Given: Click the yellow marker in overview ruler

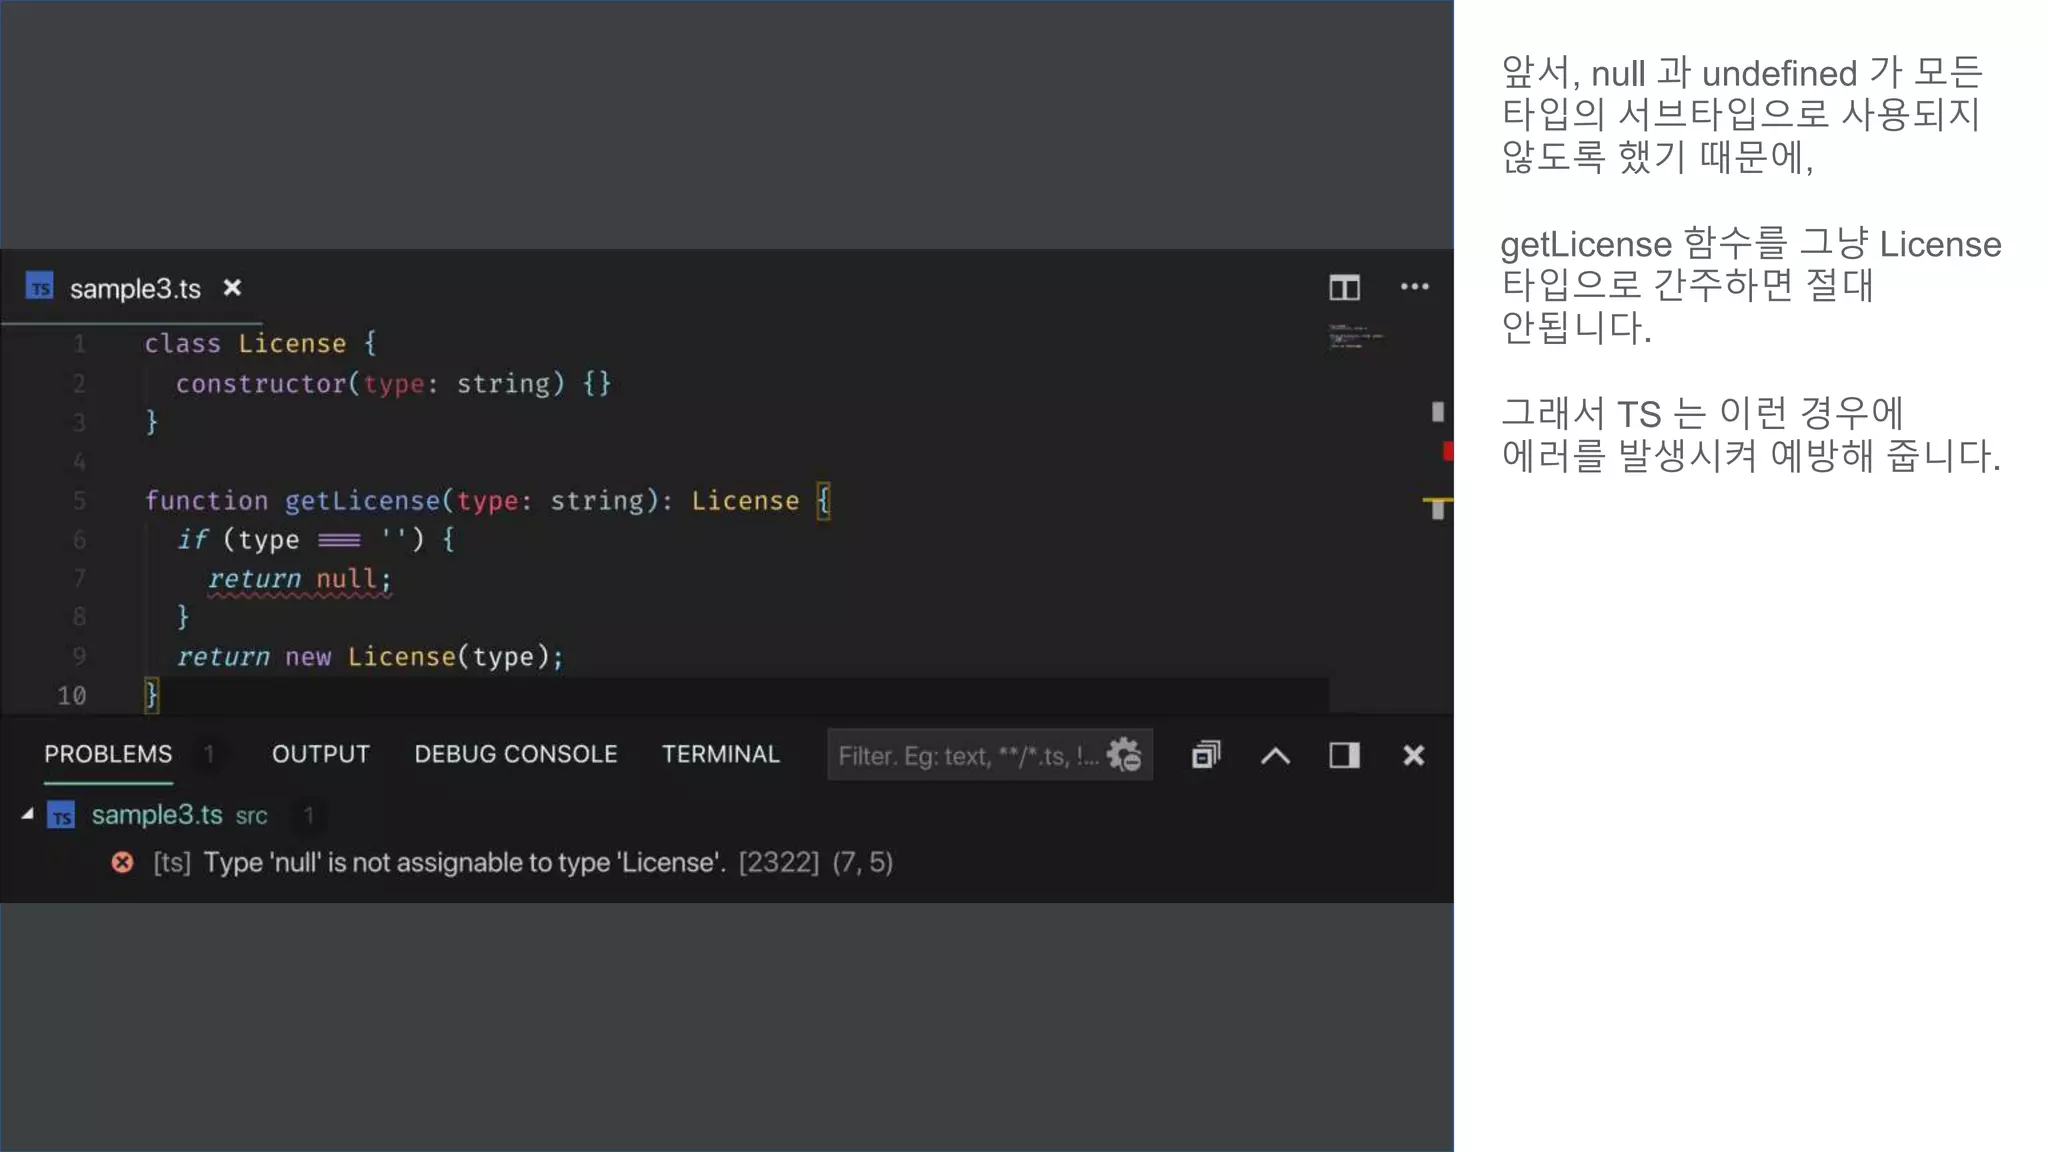Looking at the screenshot, I should click(x=1437, y=499).
